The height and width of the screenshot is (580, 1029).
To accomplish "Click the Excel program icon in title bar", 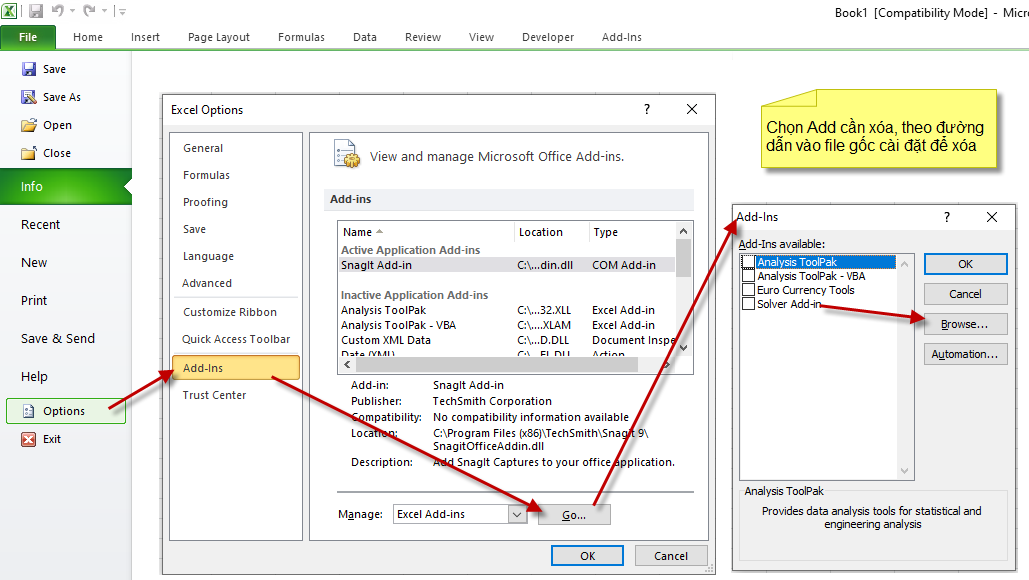I will (11, 10).
